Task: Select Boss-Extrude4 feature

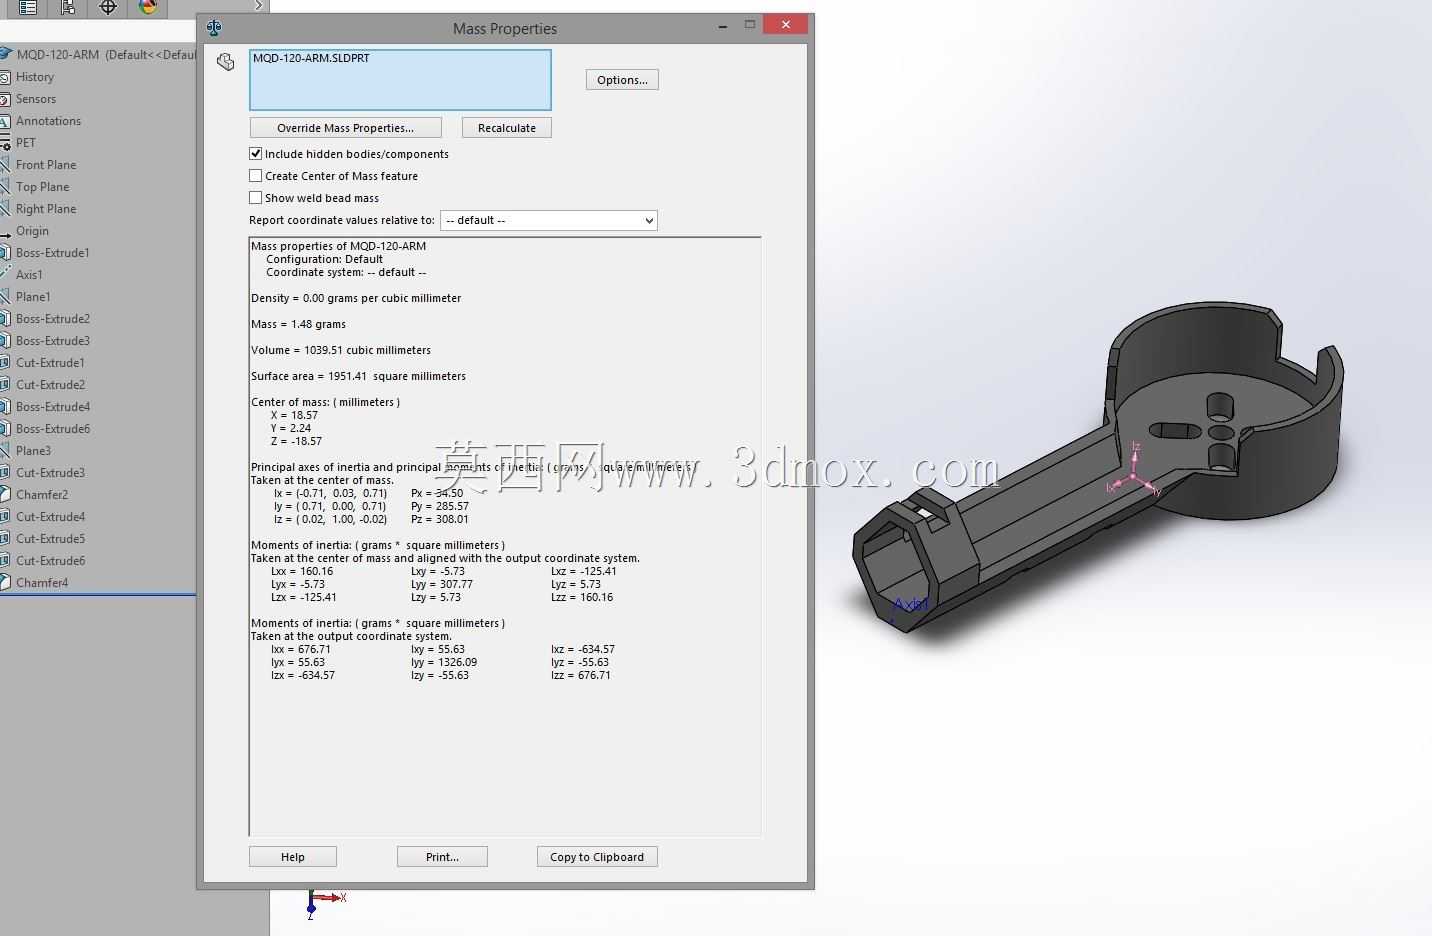Action: (53, 407)
